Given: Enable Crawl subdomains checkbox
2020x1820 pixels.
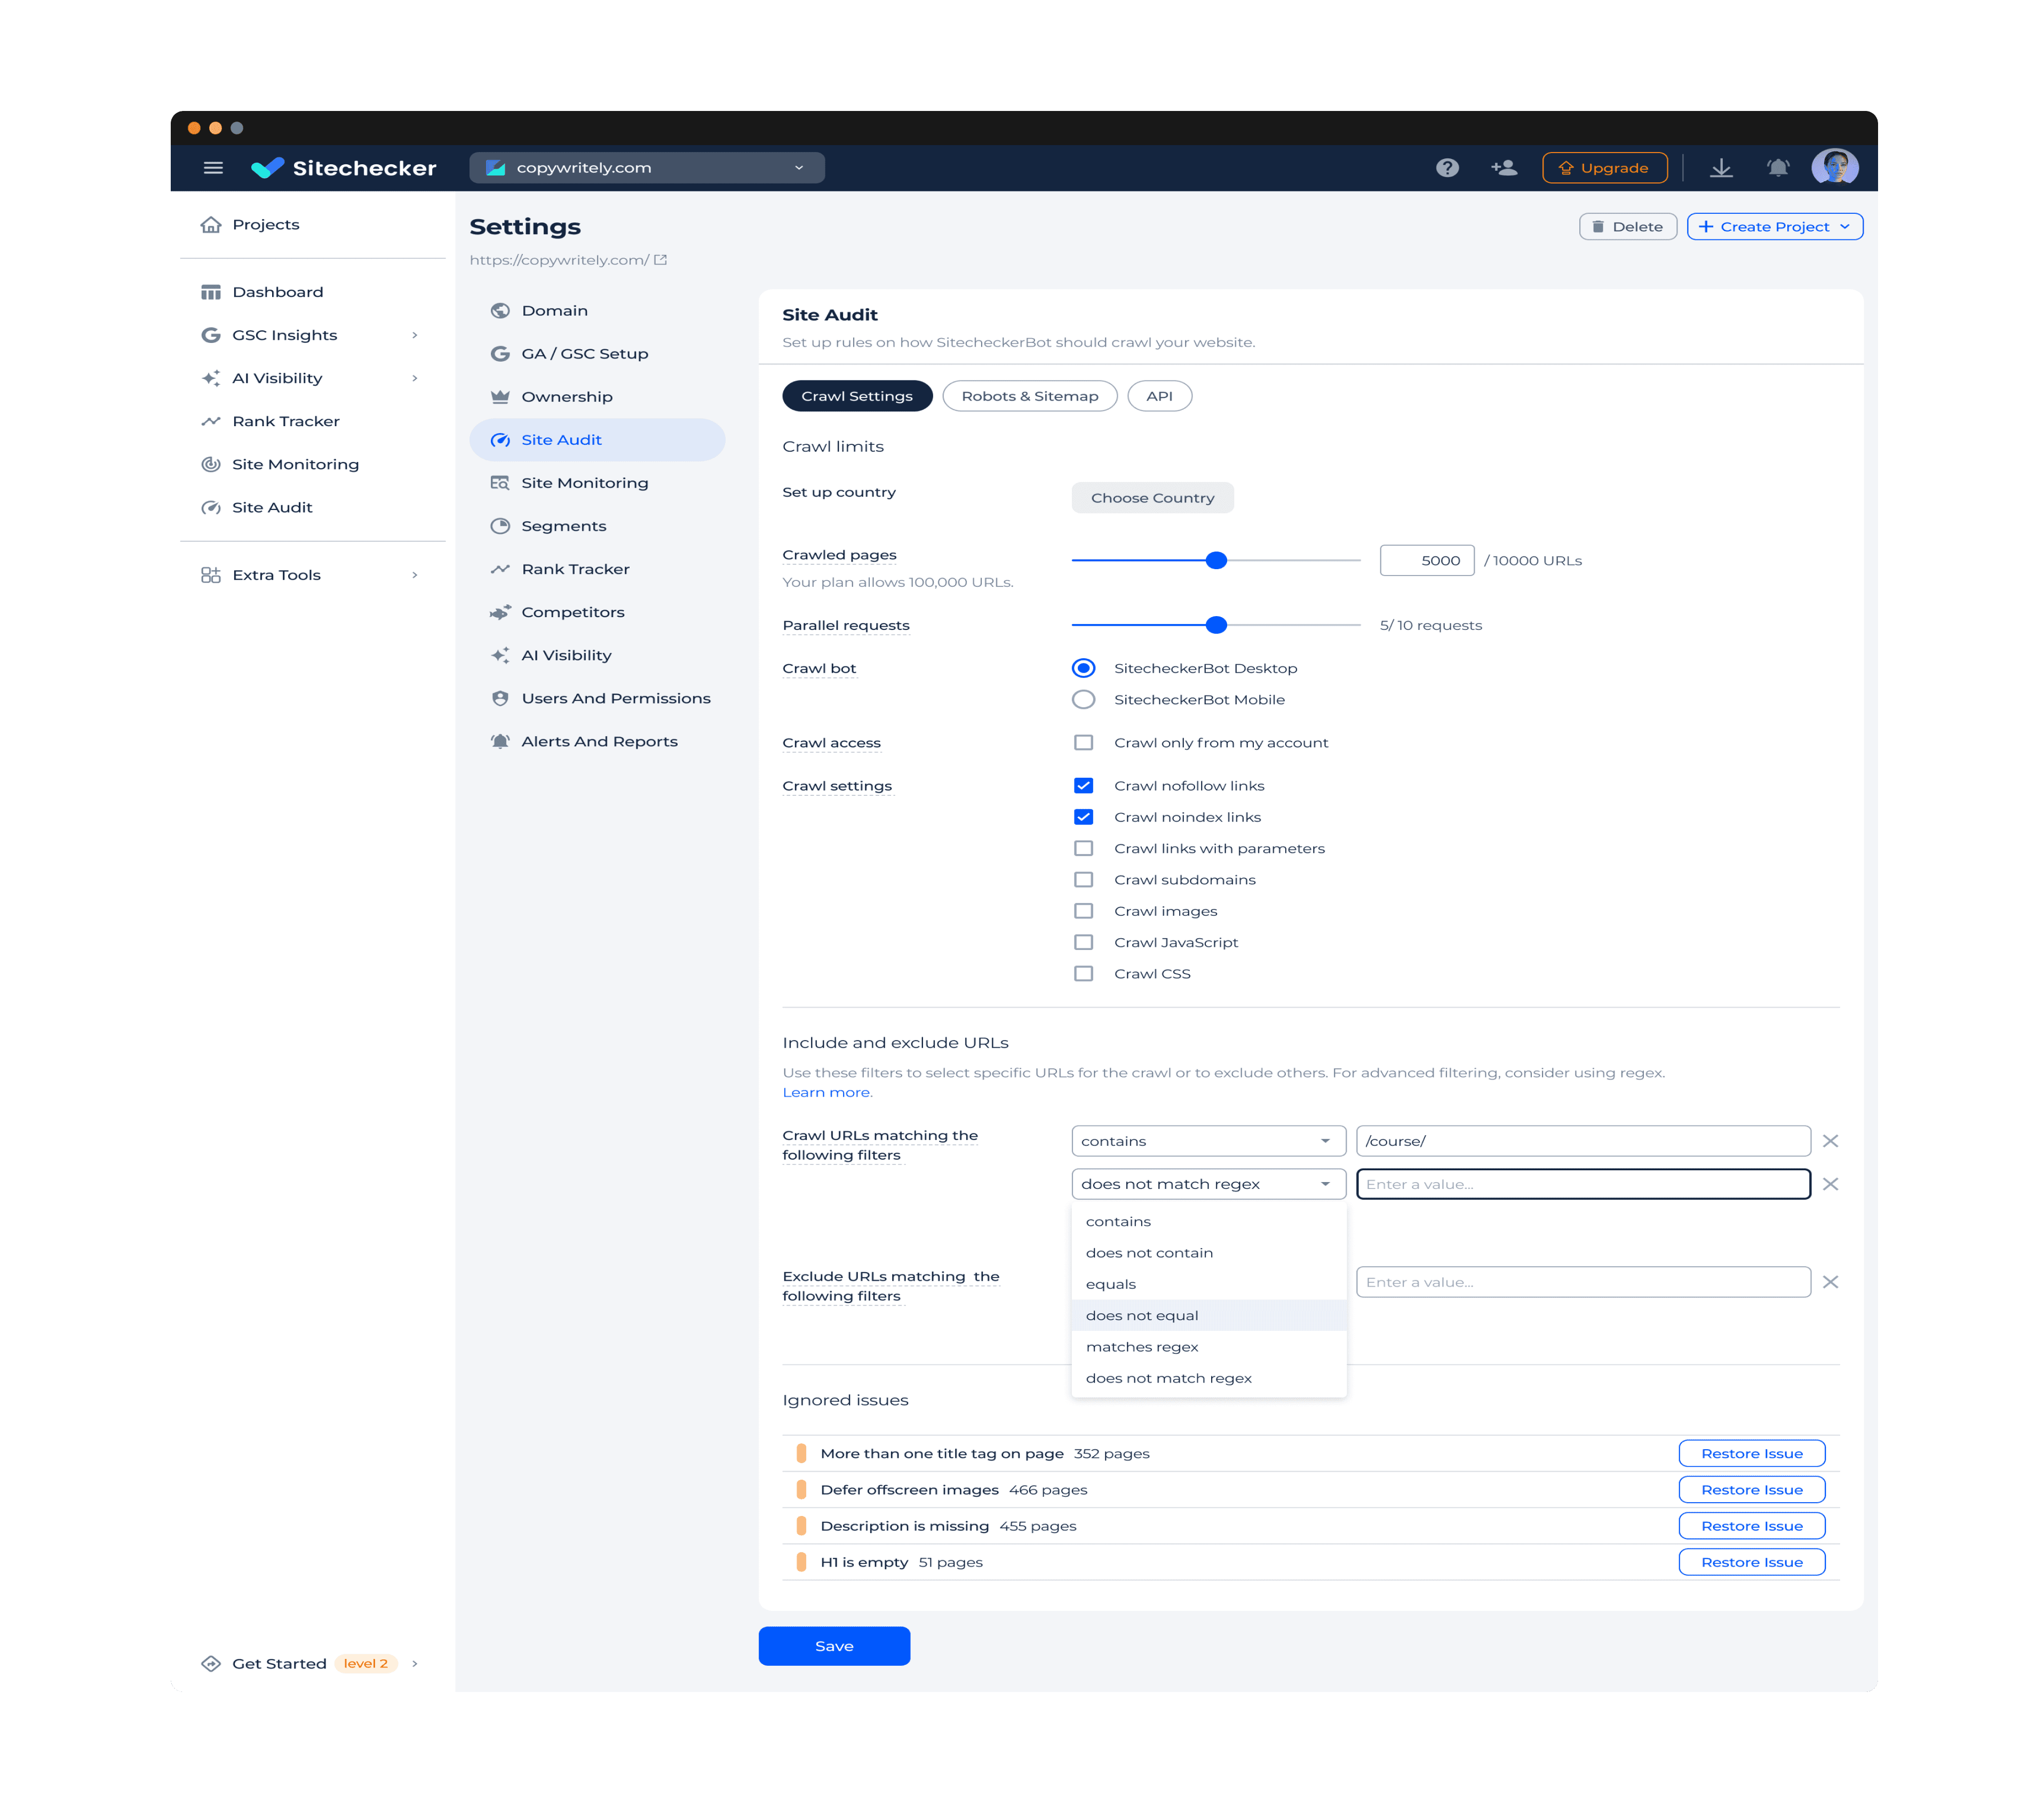Looking at the screenshot, I should (x=1083, y=880).
